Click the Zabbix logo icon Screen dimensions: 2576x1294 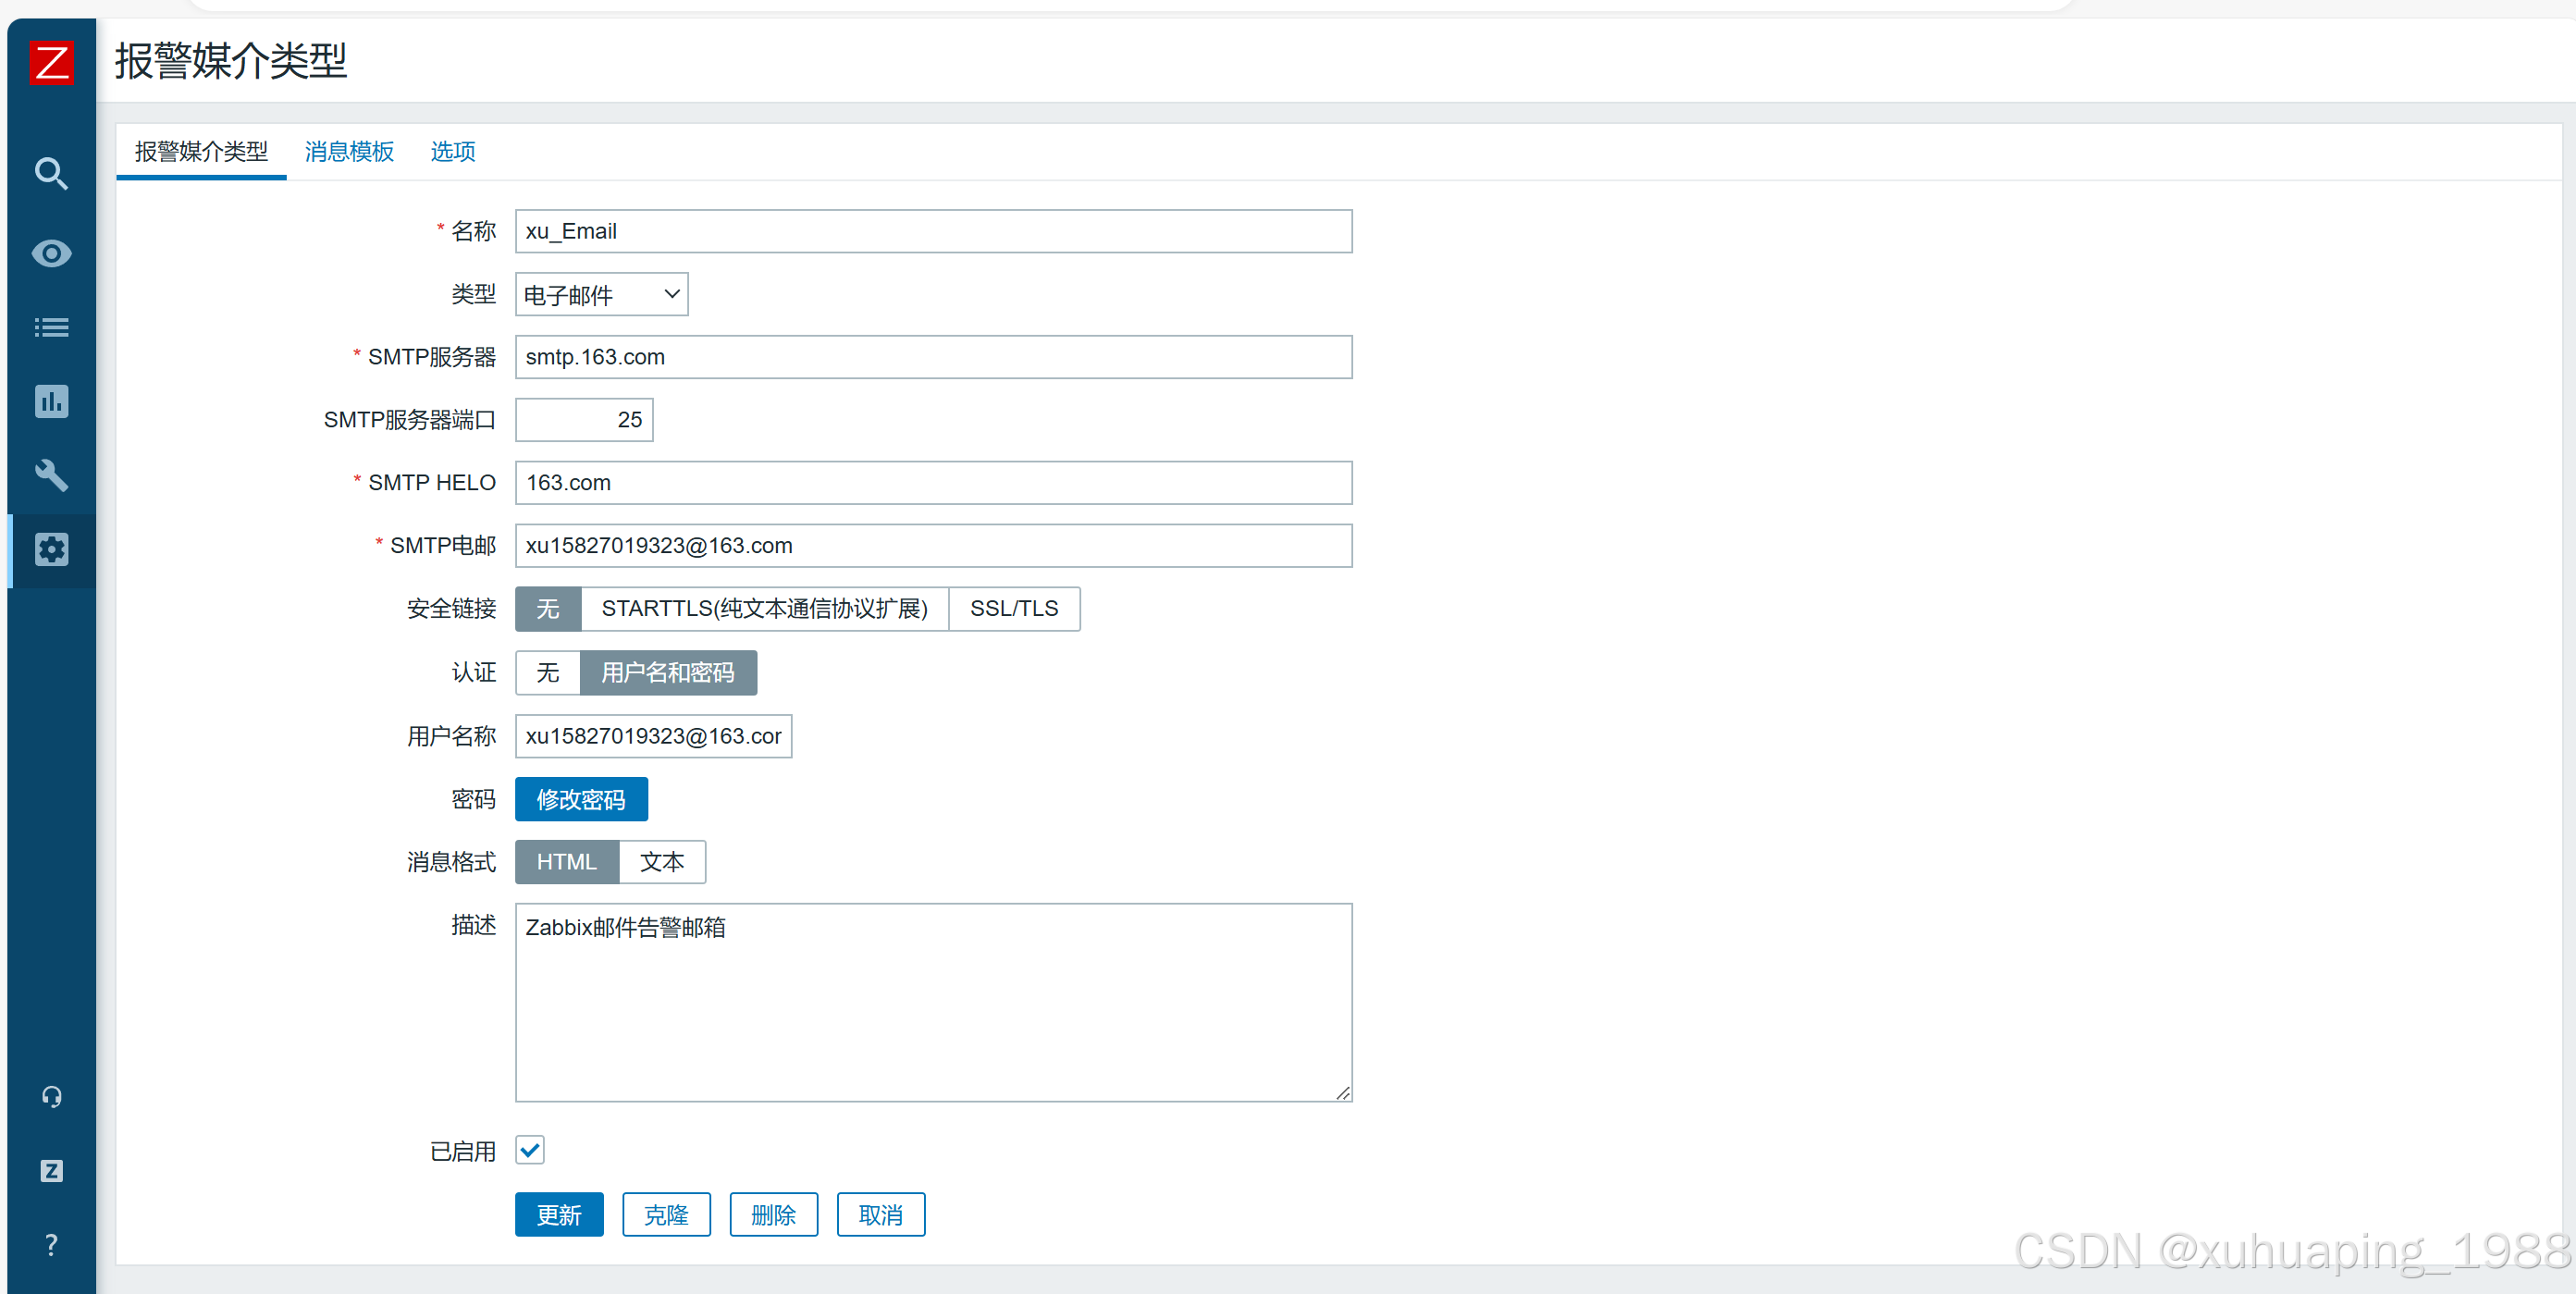point(51,62)
